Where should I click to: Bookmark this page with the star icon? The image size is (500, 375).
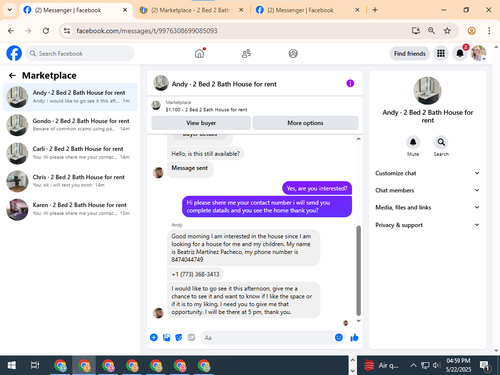tap(447, 31)
